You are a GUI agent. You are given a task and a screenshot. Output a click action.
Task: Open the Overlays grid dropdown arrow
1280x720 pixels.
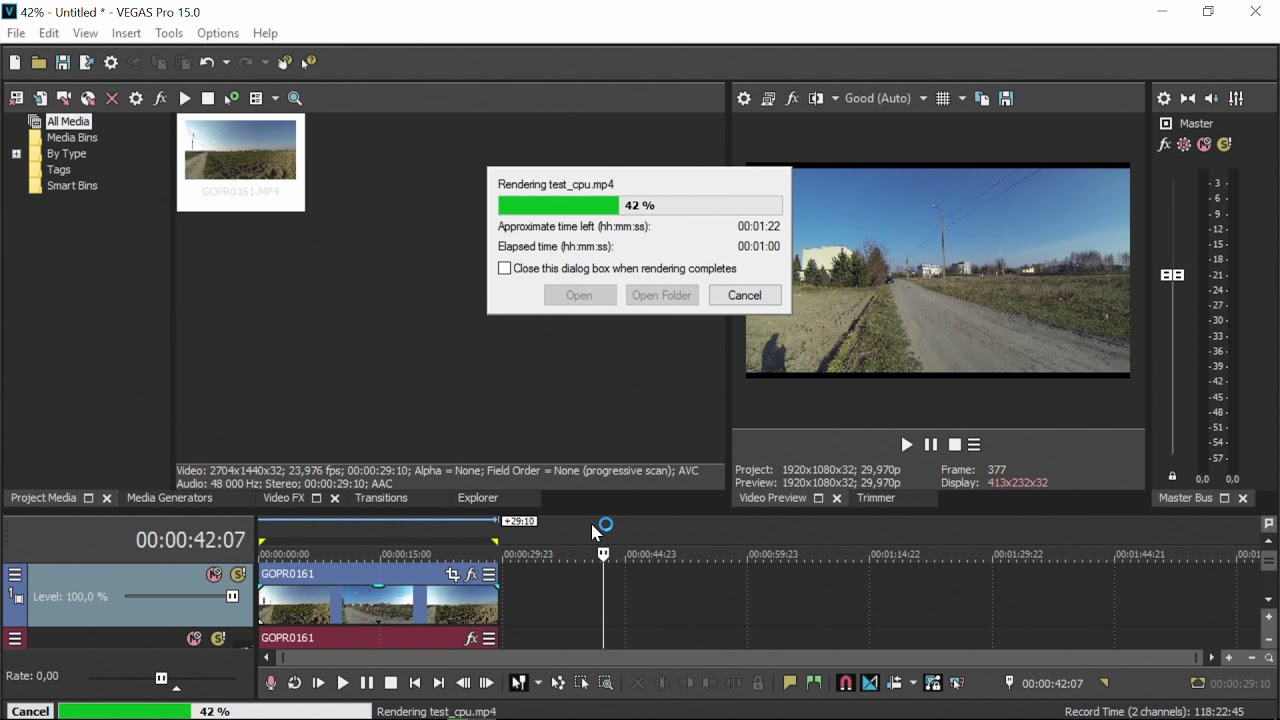[x=962, y=98]
